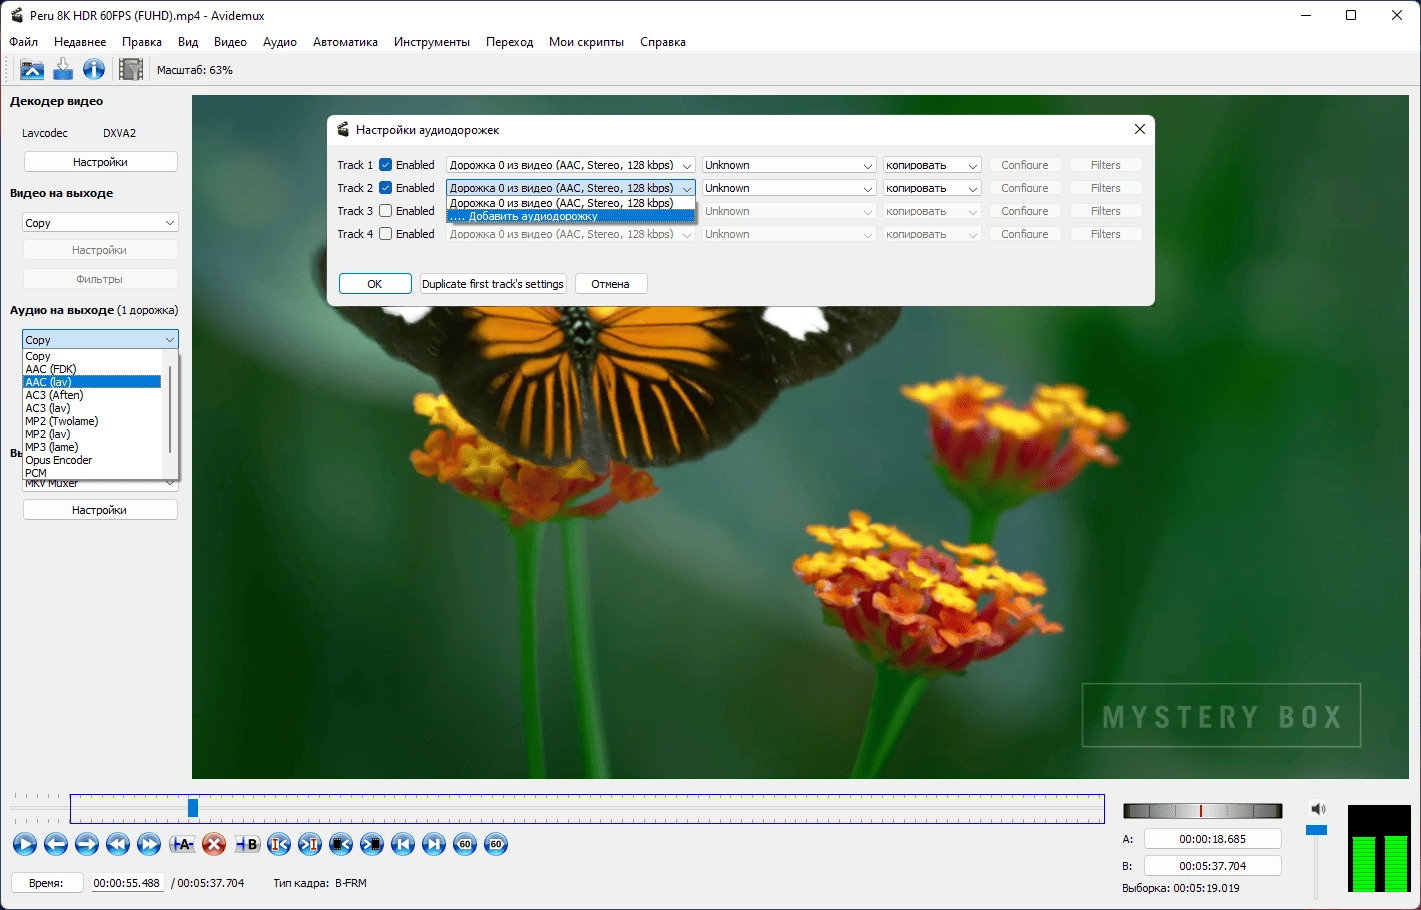Screen dimensions: 1421x910
Task: Go to next black frame icon
Action: (372, 845)
